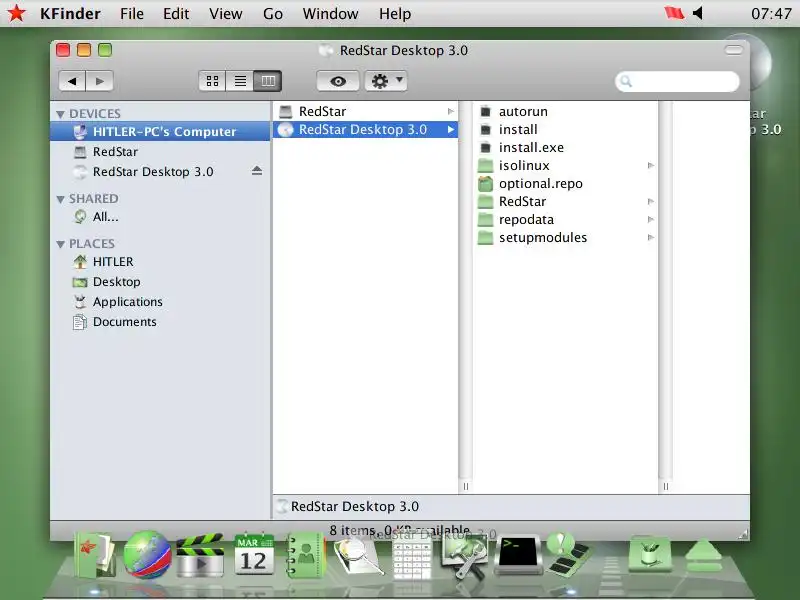This screenshot has width=800, height=600.
Task: Collapse the PLACES sidebar section
Action: tap(61, 244)
